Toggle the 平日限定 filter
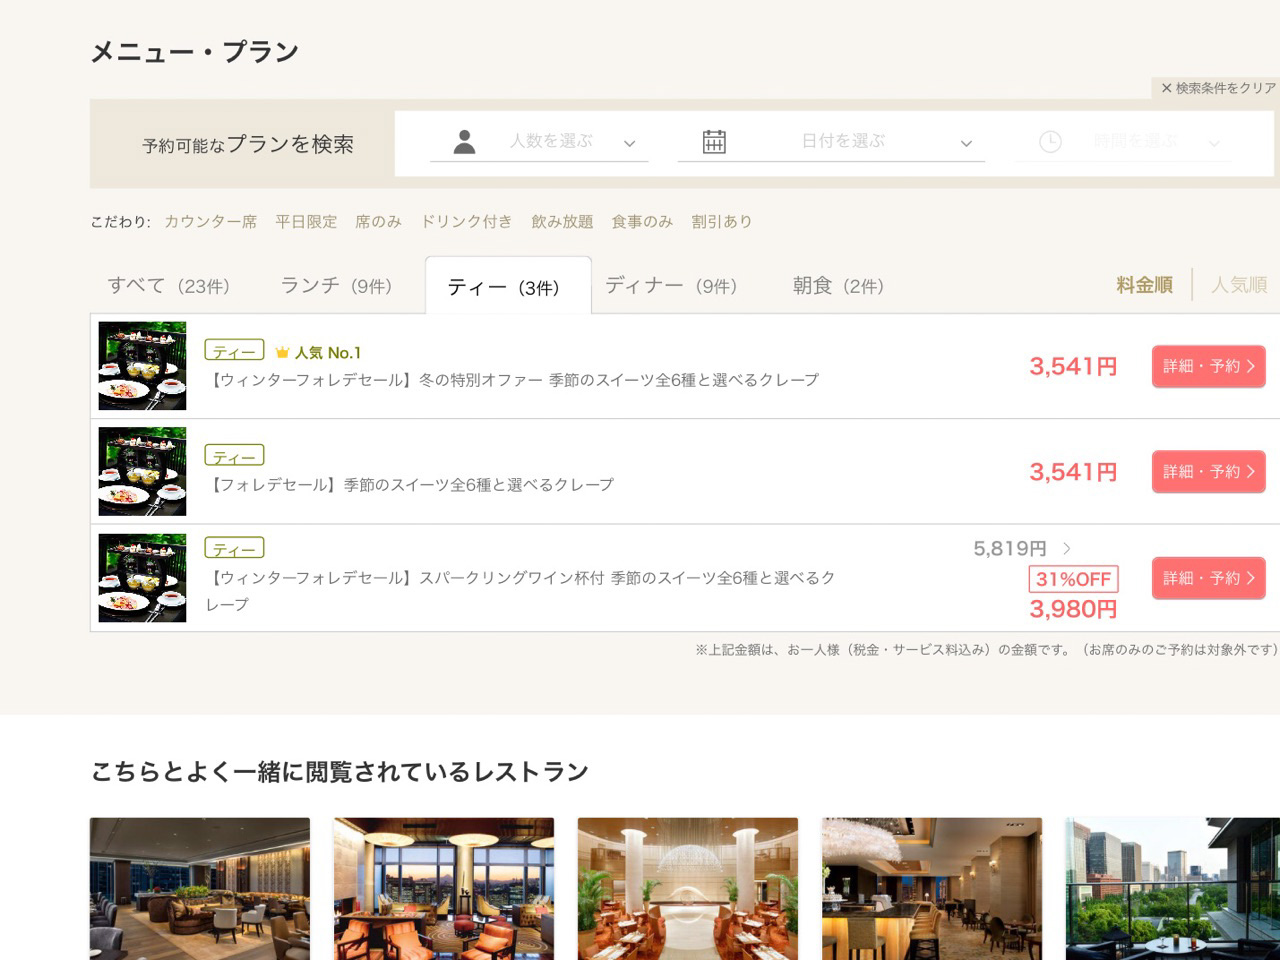This screenshot has height=960, width=1280. (306, 221)
